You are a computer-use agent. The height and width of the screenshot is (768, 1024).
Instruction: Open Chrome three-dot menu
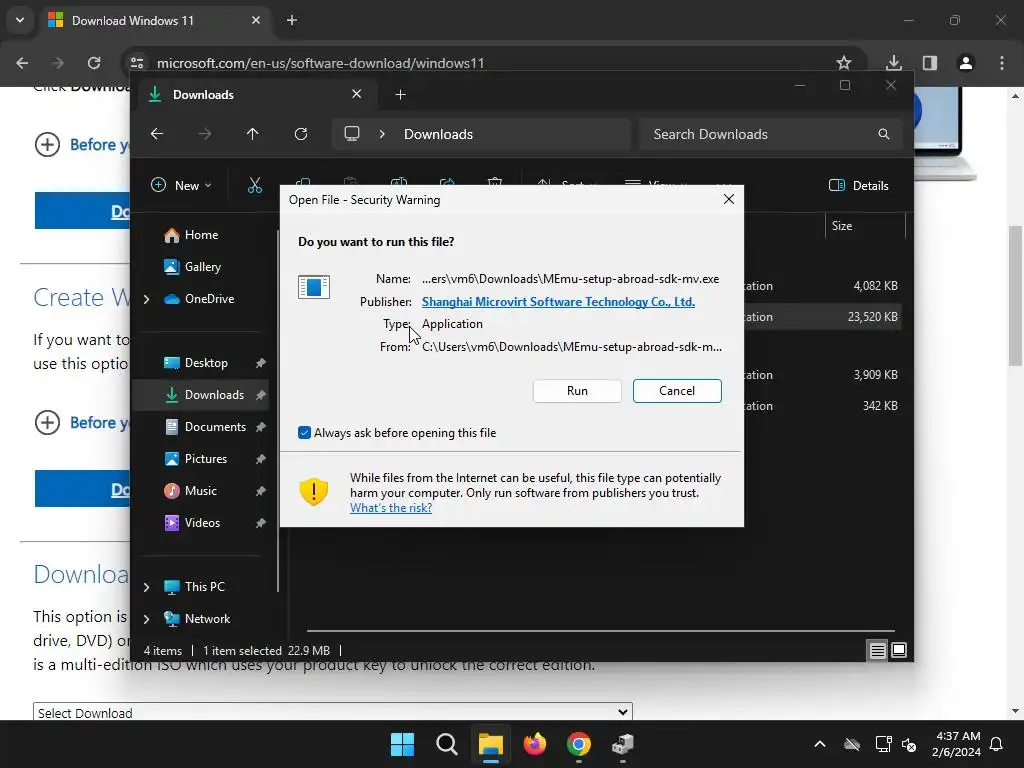point(1002,63)
